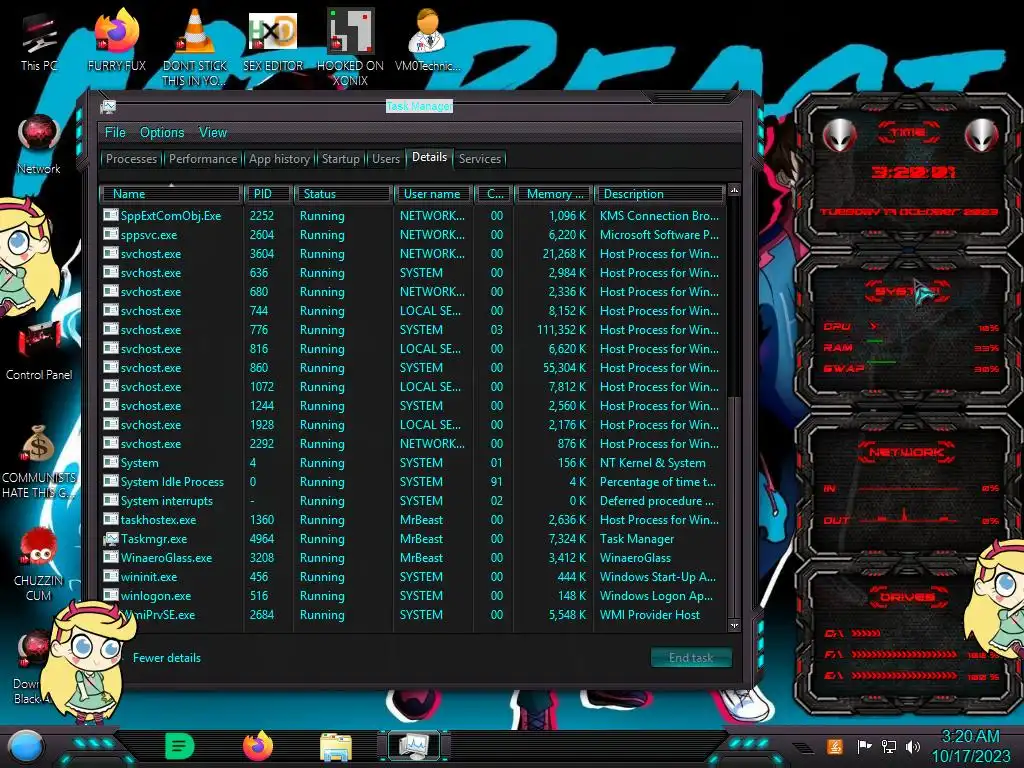The image size is (1024, 768).
Task: Select the WinaeroGlass.exe process row
Action: [412, 558]
